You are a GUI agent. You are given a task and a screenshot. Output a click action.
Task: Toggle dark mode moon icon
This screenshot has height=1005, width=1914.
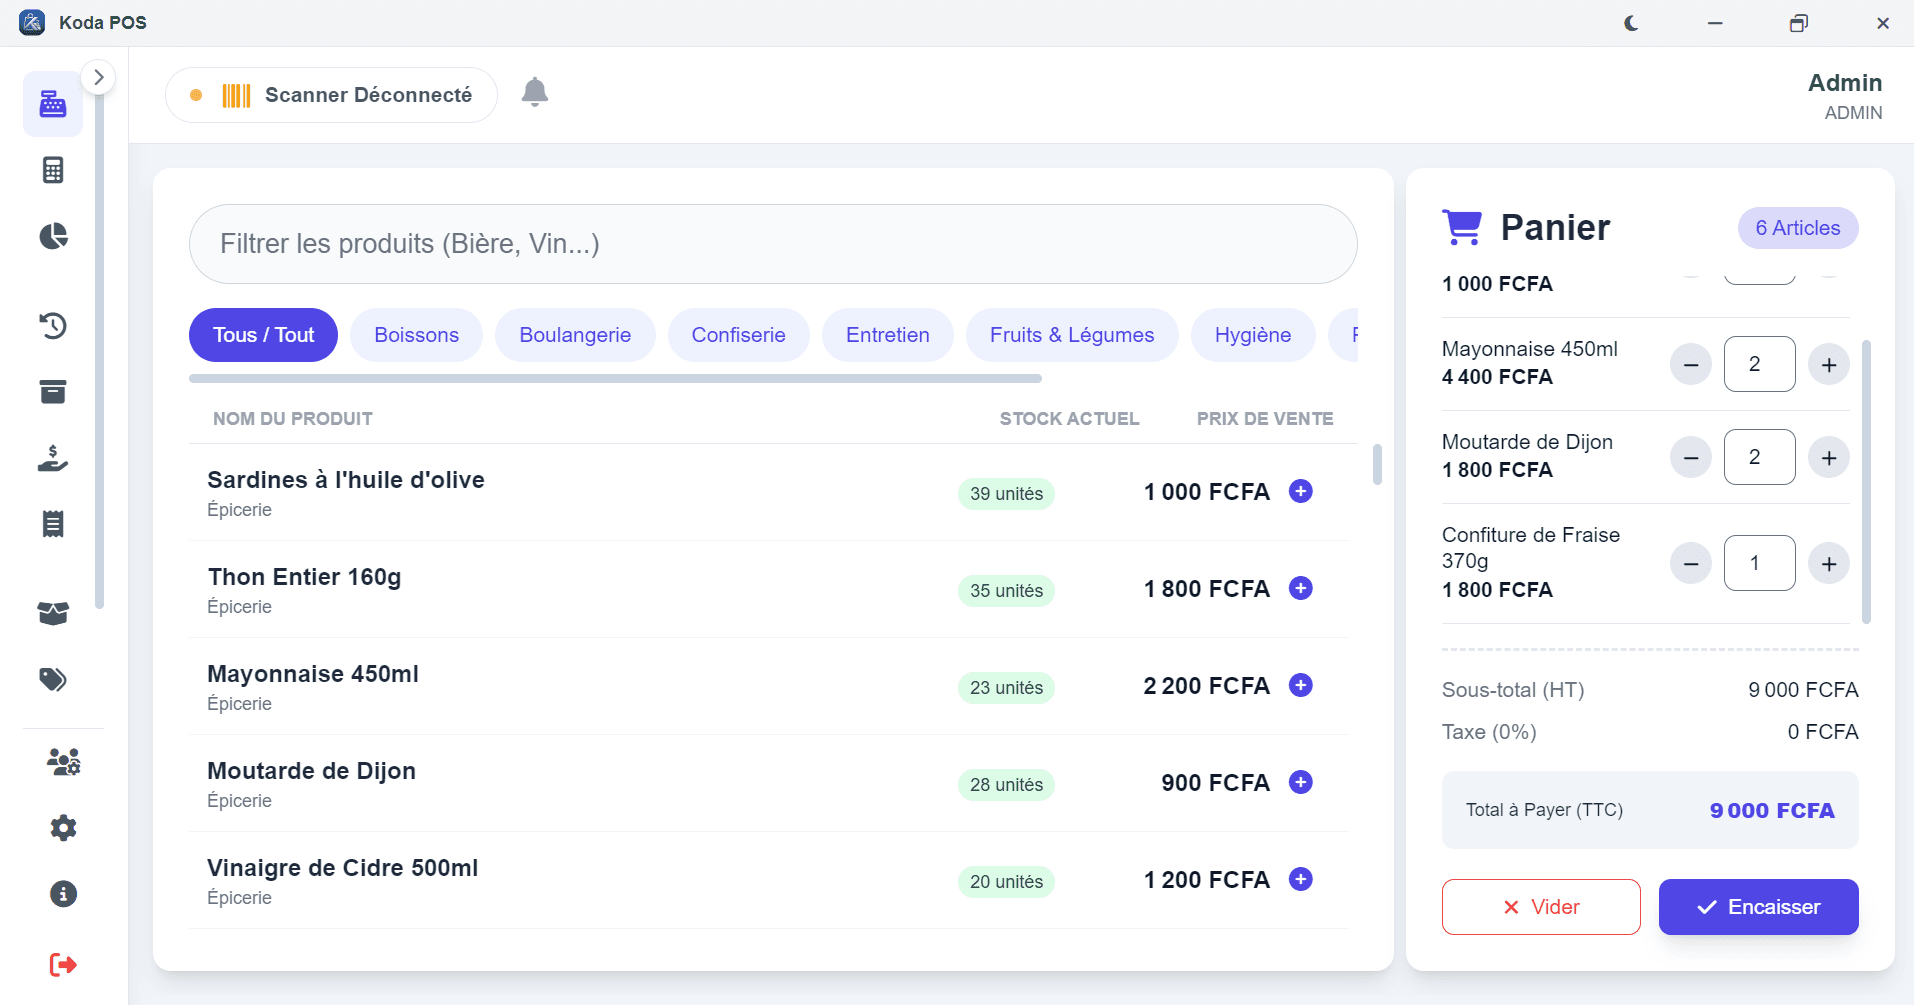pos(1631,23)
